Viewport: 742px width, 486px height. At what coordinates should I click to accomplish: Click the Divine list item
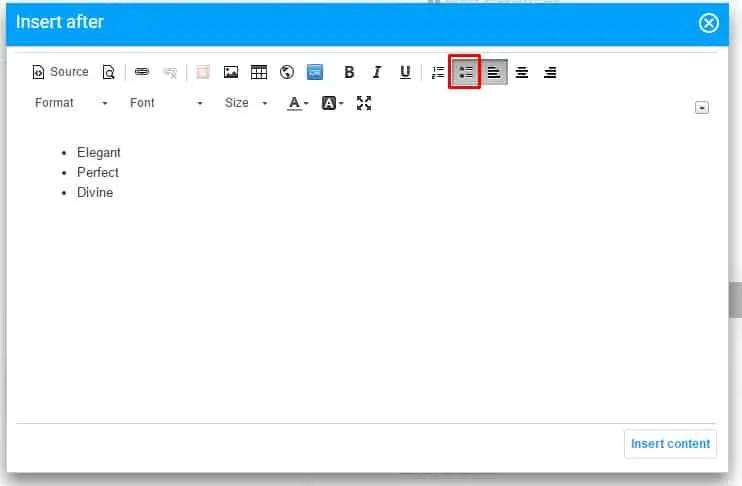(95, 192)
